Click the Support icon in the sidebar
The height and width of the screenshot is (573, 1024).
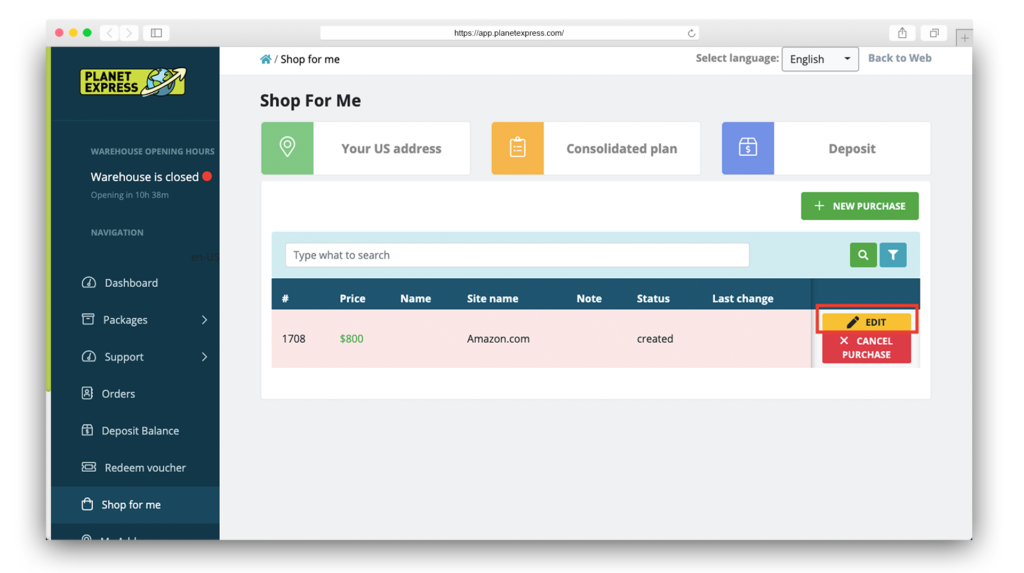click(x=89, y=356)
